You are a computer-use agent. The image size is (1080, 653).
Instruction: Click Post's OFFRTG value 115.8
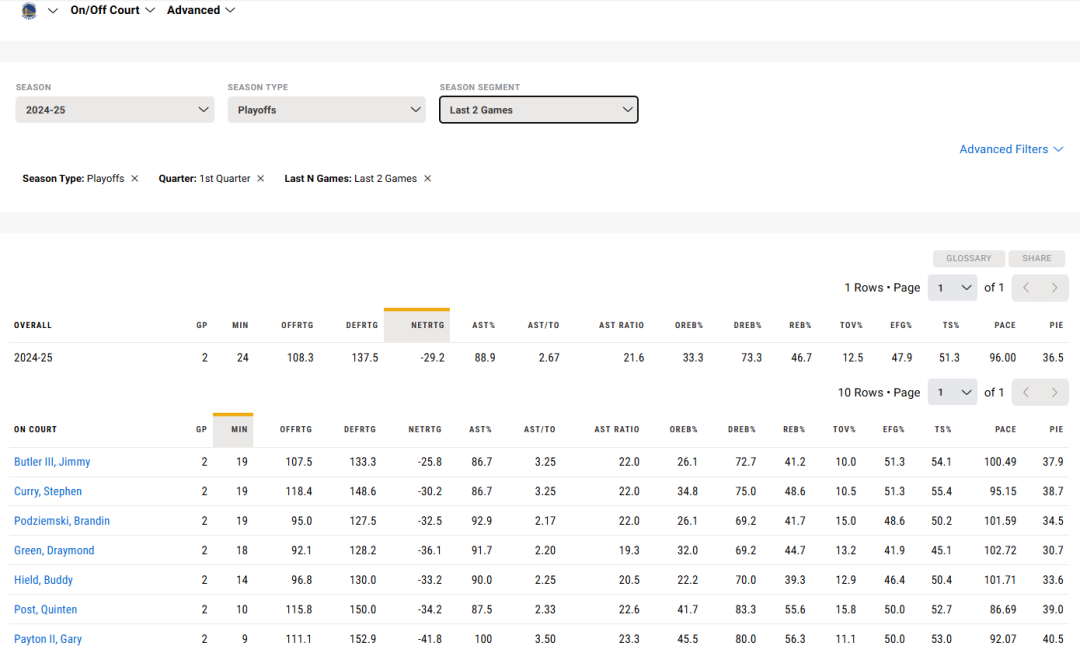pyautogui.click(x=299, y=610)
